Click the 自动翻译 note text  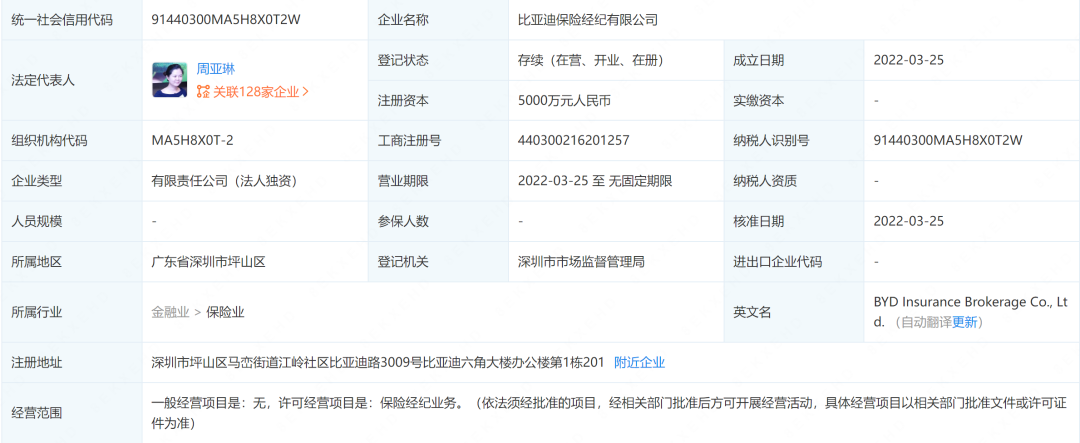point(926,322)
